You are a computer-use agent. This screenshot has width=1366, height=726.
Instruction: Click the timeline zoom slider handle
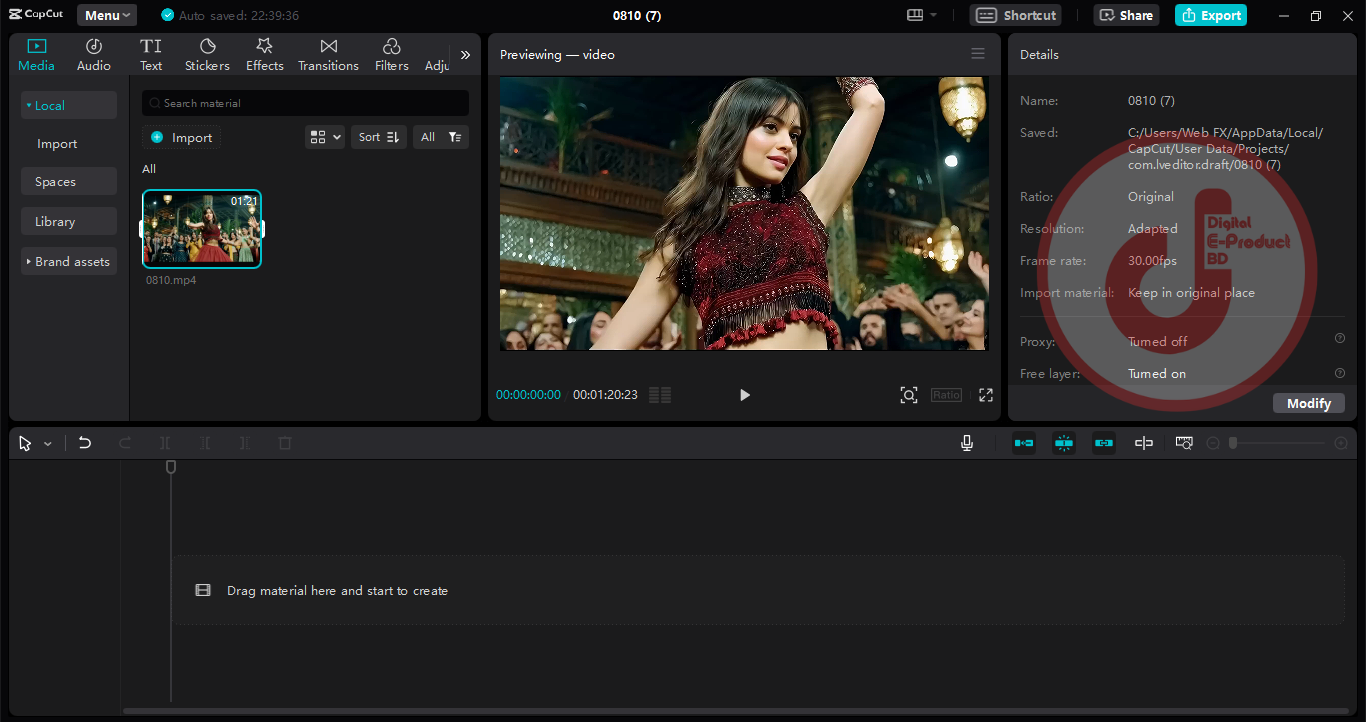pos(1233,443)
